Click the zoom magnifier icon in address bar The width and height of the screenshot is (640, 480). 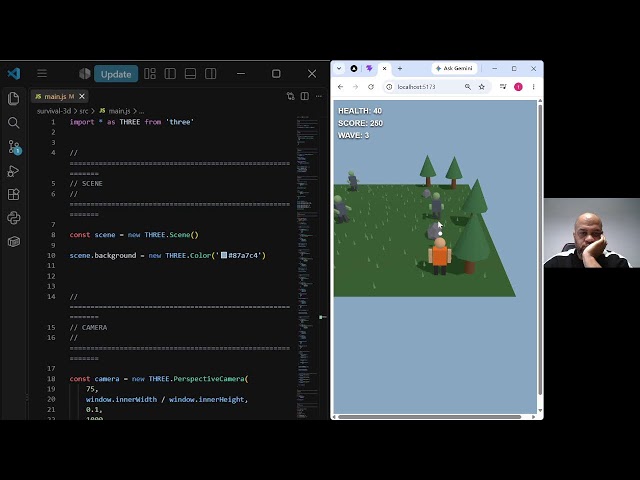tap(468, 87)
